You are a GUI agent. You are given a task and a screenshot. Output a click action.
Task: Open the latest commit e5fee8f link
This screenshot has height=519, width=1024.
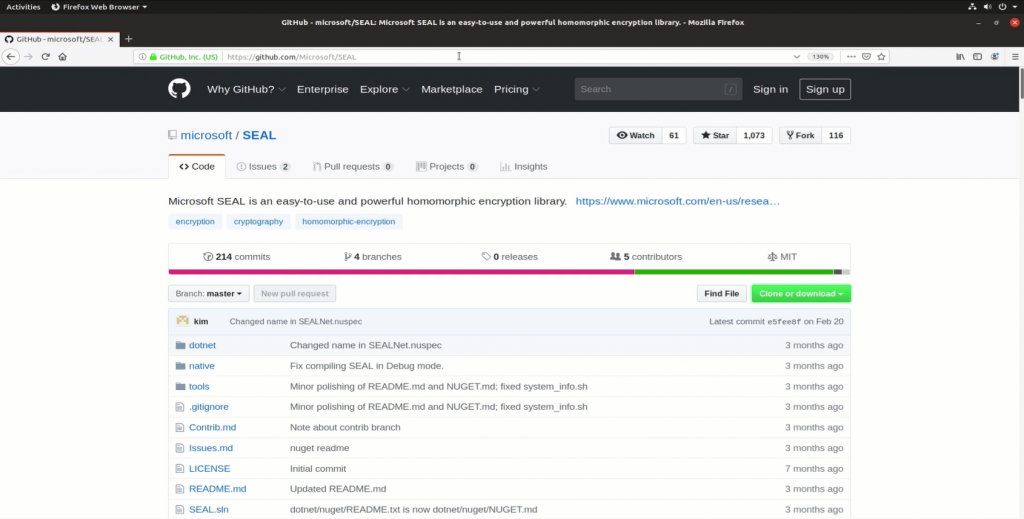(784, 321)
